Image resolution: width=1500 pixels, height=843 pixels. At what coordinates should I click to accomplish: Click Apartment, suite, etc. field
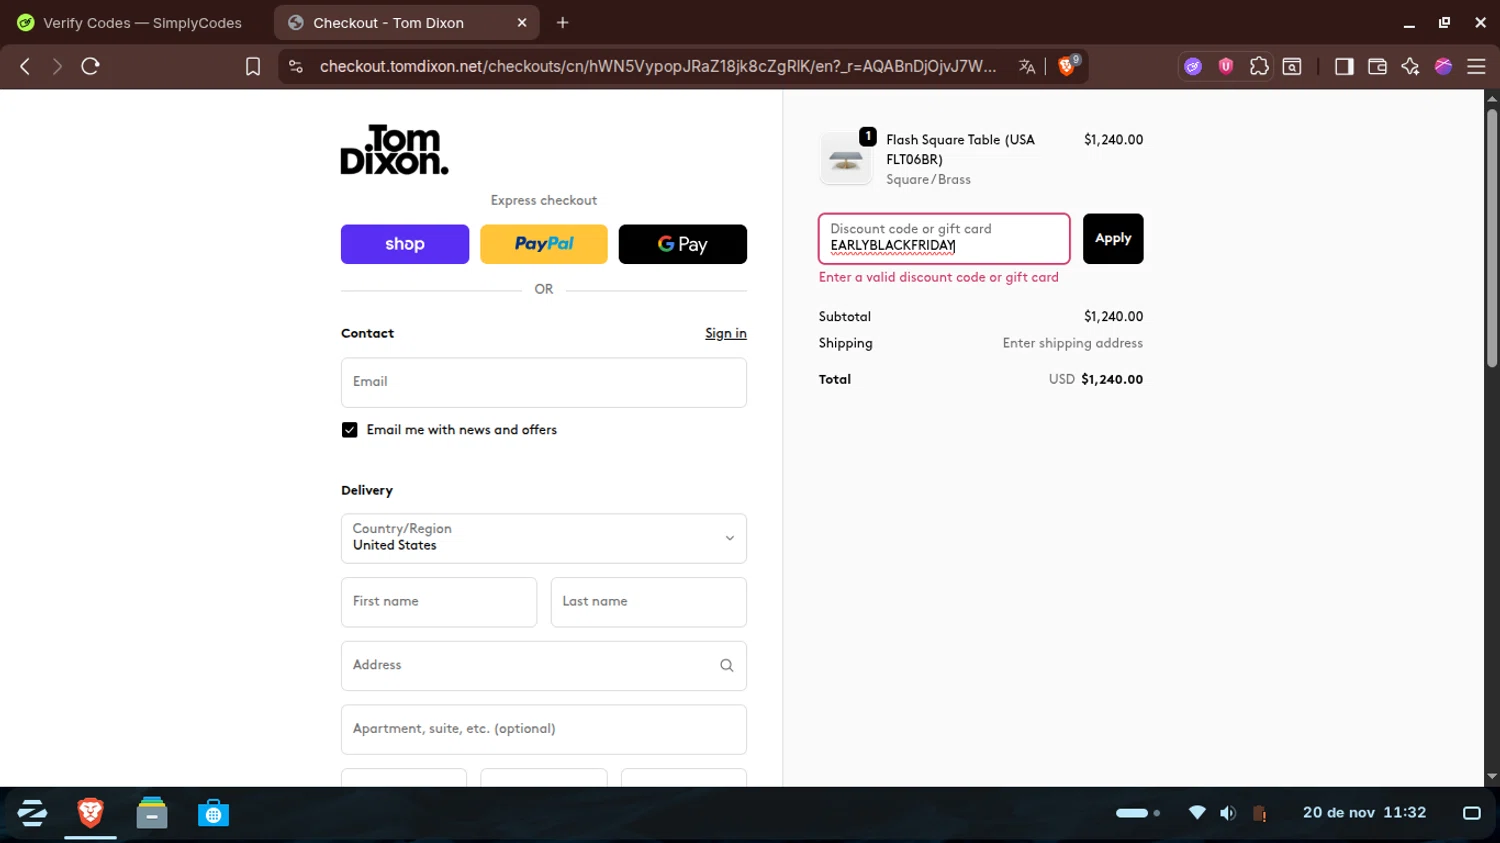[544, 729]
